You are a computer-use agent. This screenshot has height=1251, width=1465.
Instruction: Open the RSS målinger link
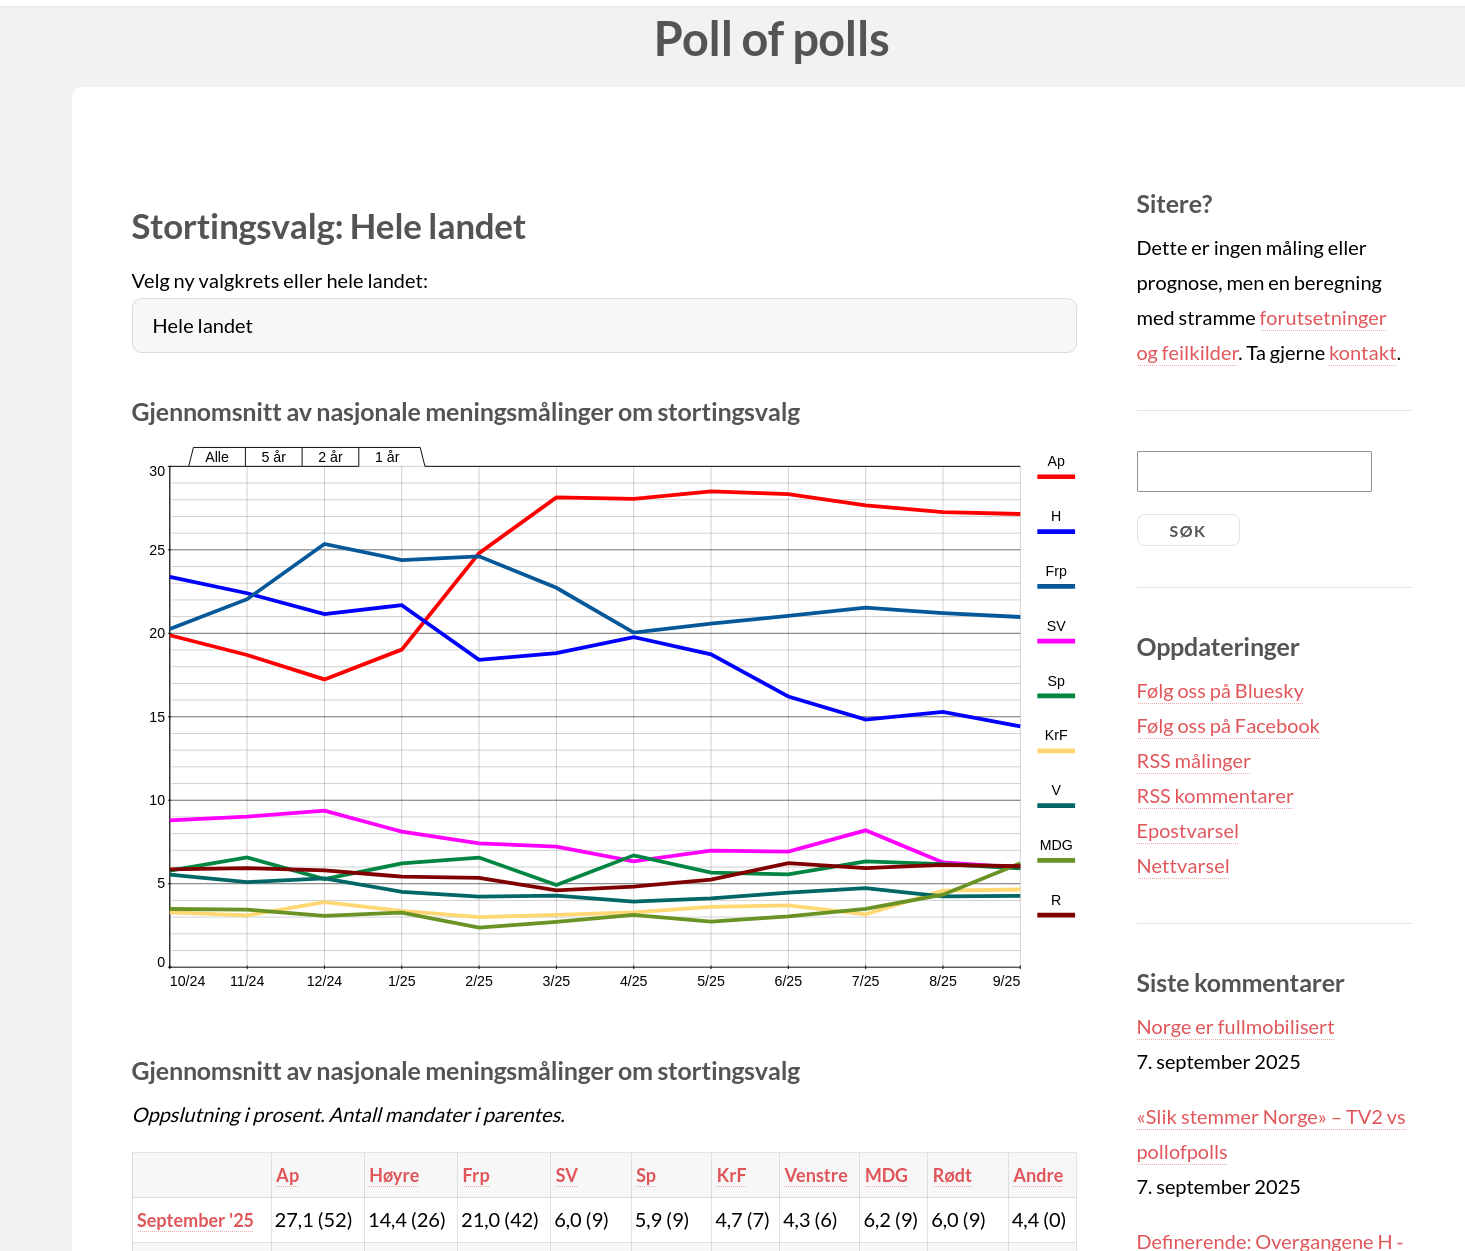(x=1193, y=761)
